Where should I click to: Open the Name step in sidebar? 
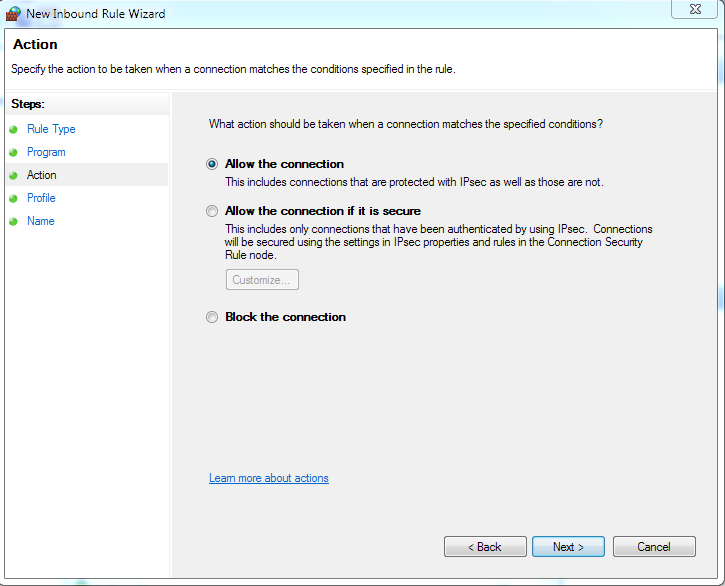(x=41, y=221)
